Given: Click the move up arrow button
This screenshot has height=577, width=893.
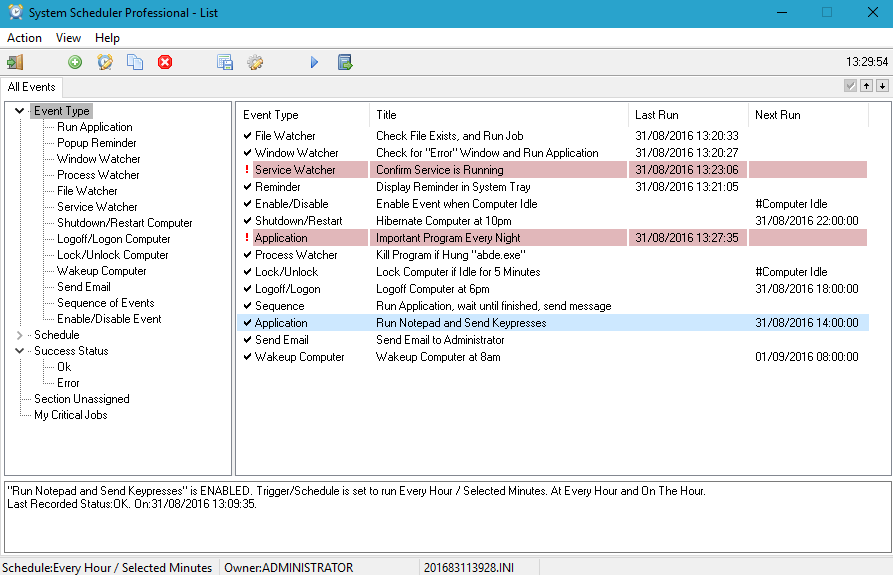Looking at the screenshot, I should point(866,86).
